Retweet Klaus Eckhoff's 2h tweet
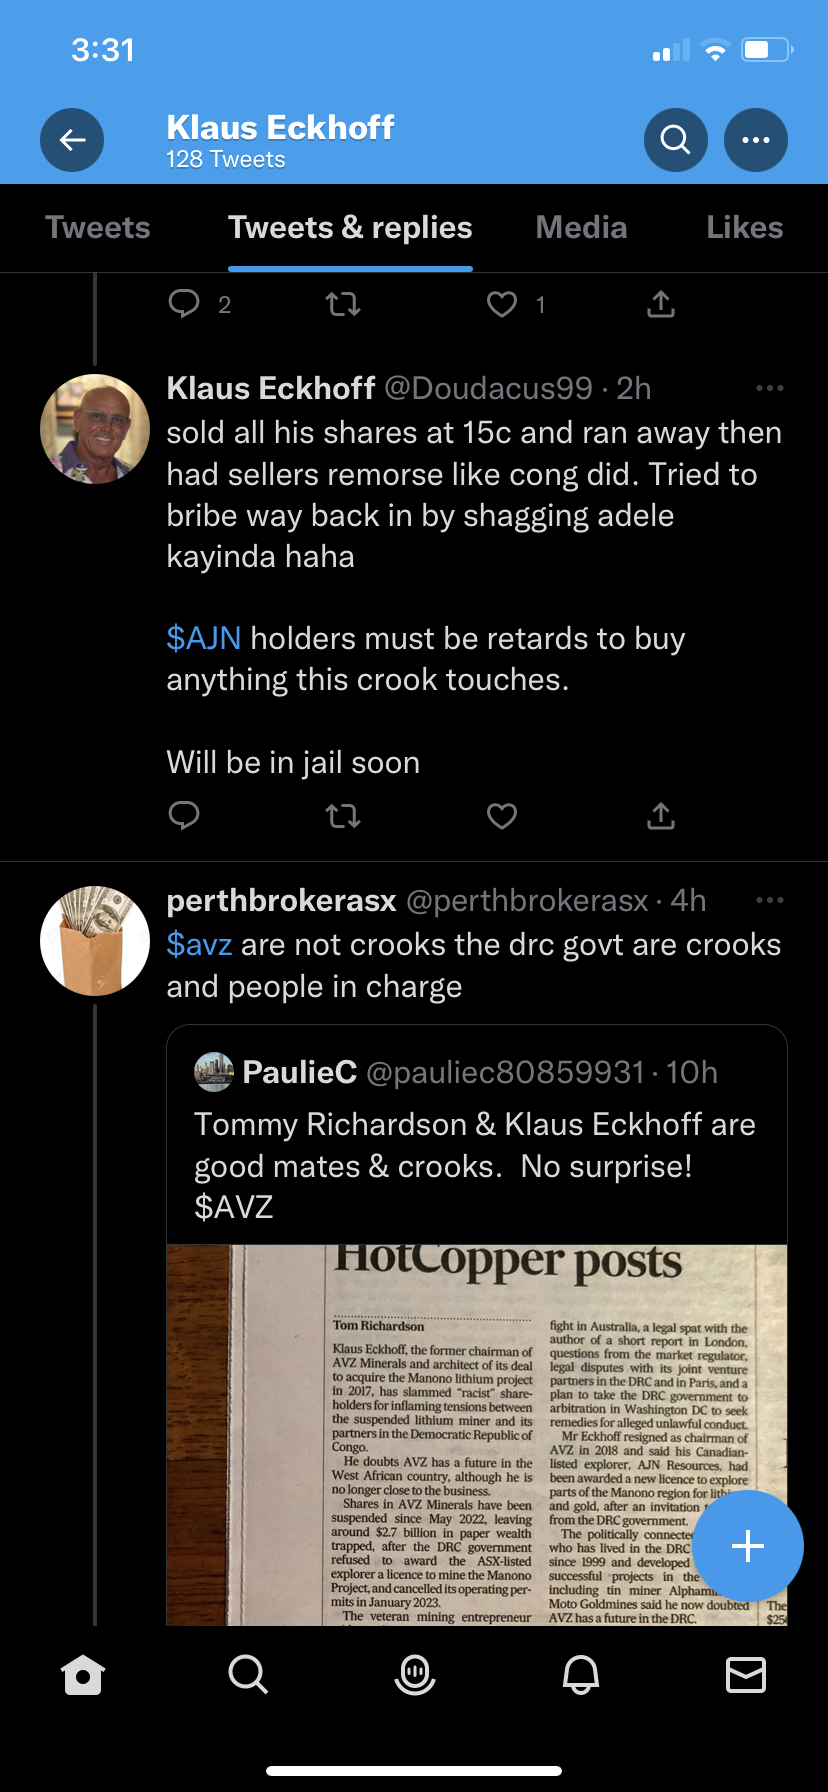This screenshot has height=1792, width=828. (x=343, y=817)
